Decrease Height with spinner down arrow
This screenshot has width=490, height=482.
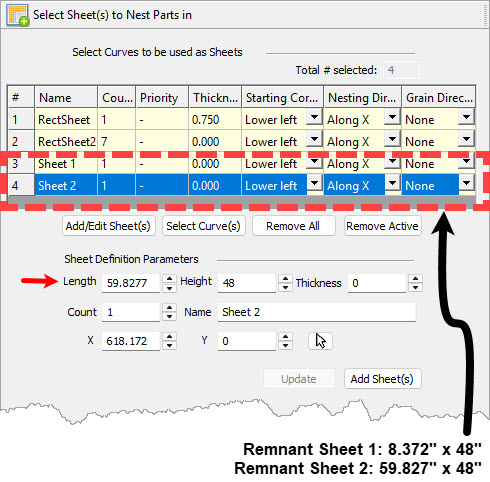[x=285, y=288]
